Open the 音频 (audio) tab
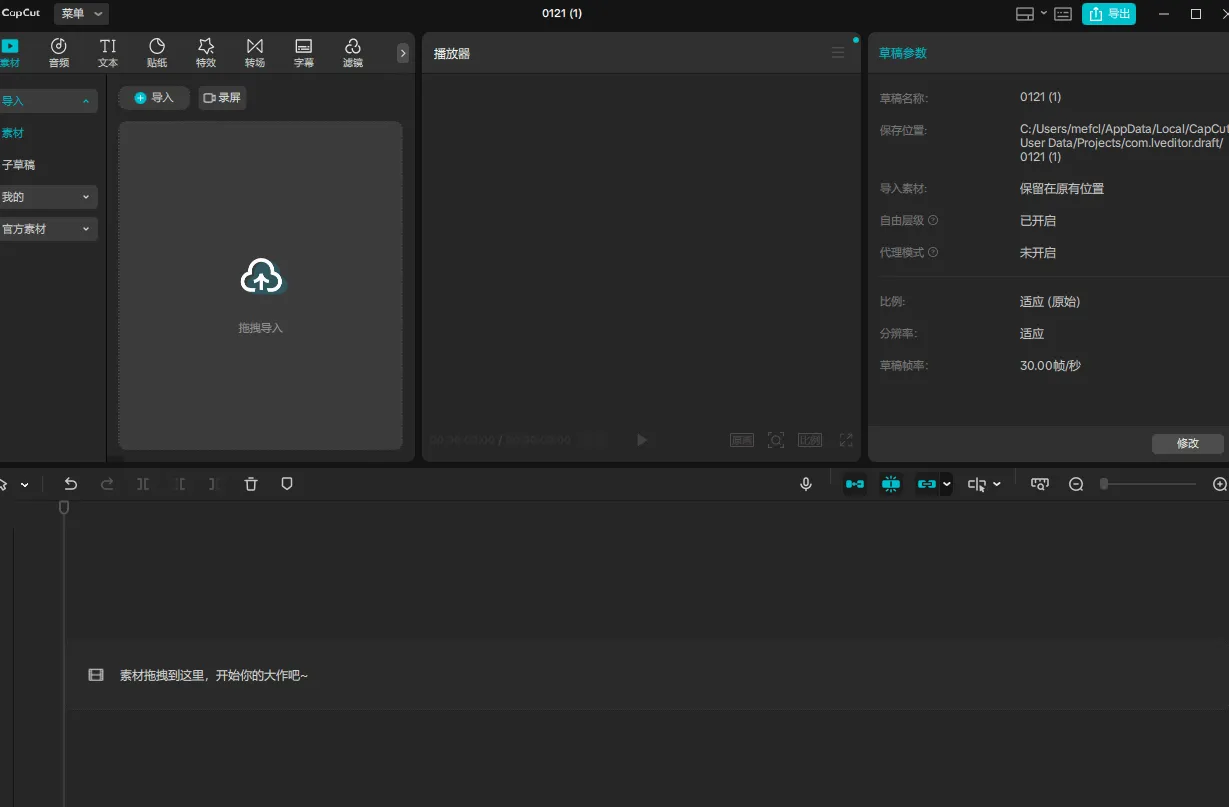The image size is (1229, 807). tap(59, 53)
